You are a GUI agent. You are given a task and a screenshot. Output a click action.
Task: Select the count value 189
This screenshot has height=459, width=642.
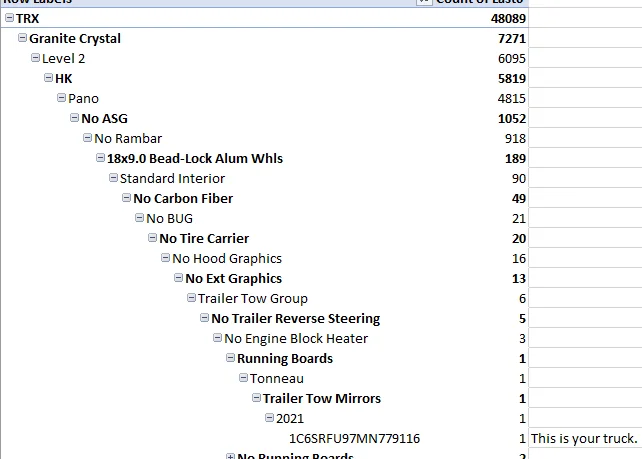515,158
